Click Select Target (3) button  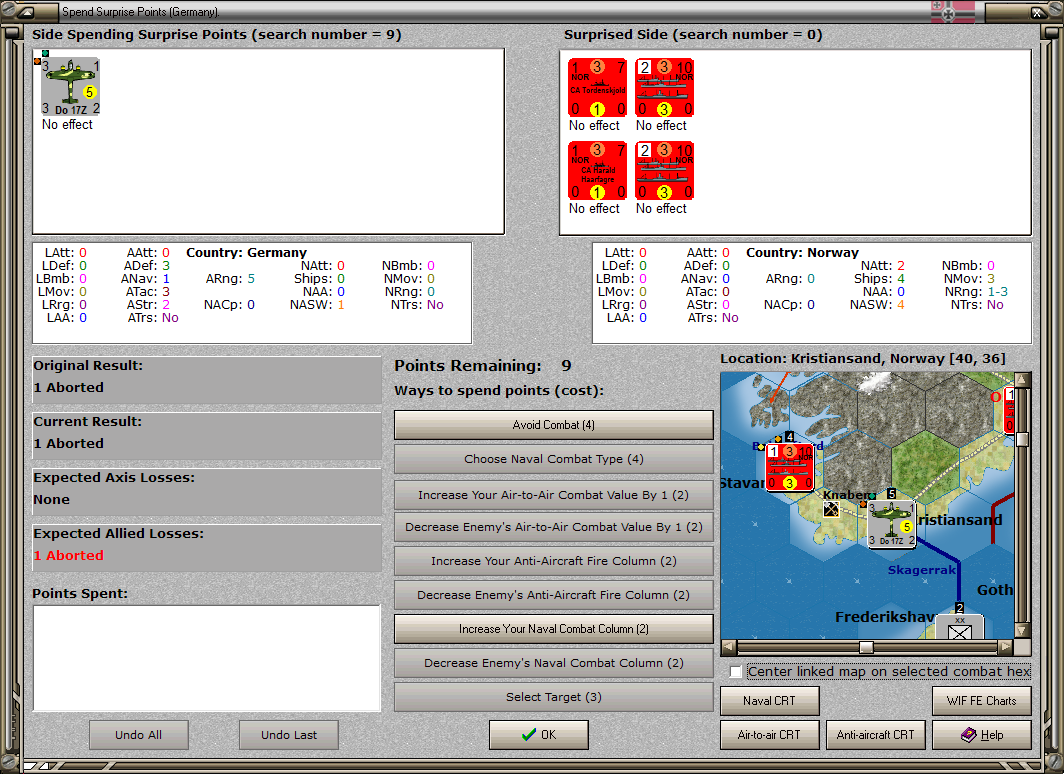[x=553, y=697]
